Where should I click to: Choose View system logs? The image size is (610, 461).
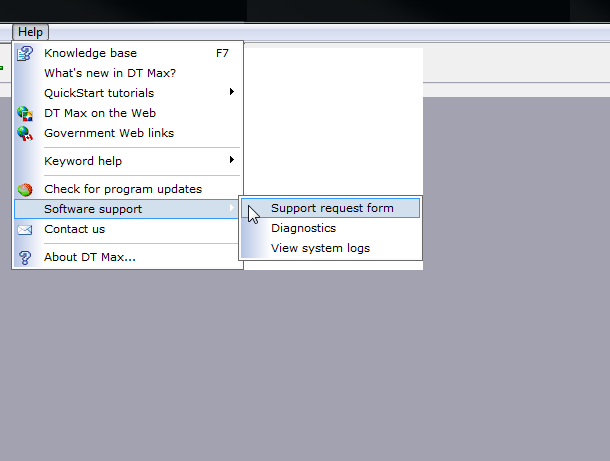click(331, 248)
